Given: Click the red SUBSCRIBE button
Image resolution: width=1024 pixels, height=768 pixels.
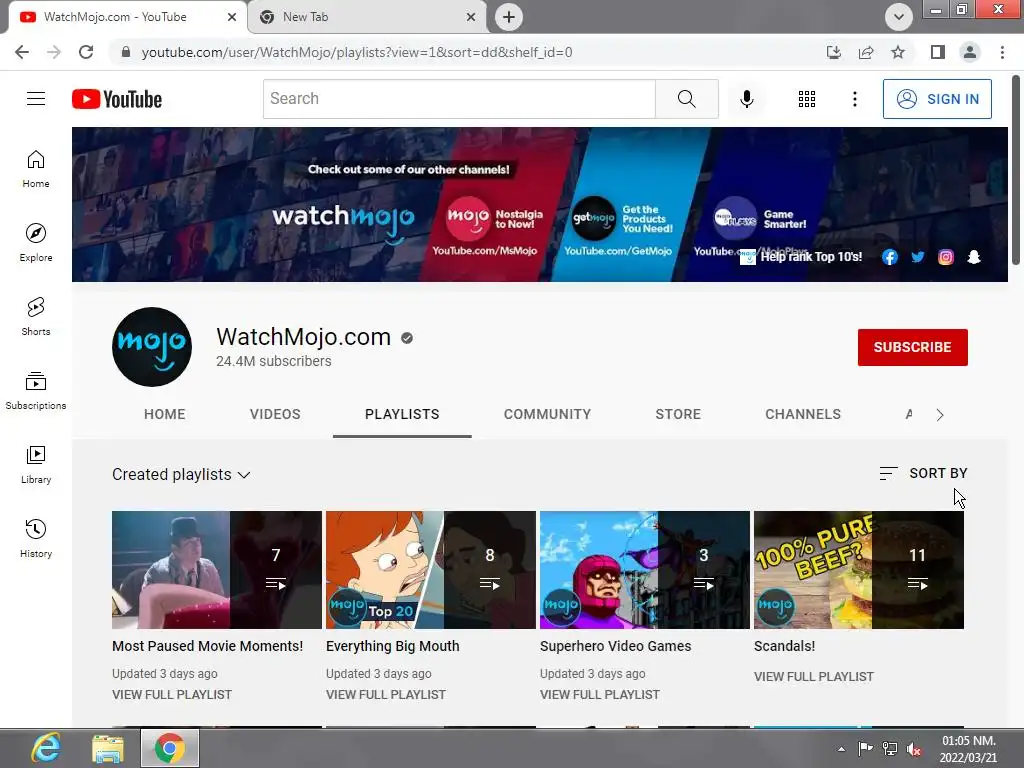Looking at the screenshot, I should 912,347.
